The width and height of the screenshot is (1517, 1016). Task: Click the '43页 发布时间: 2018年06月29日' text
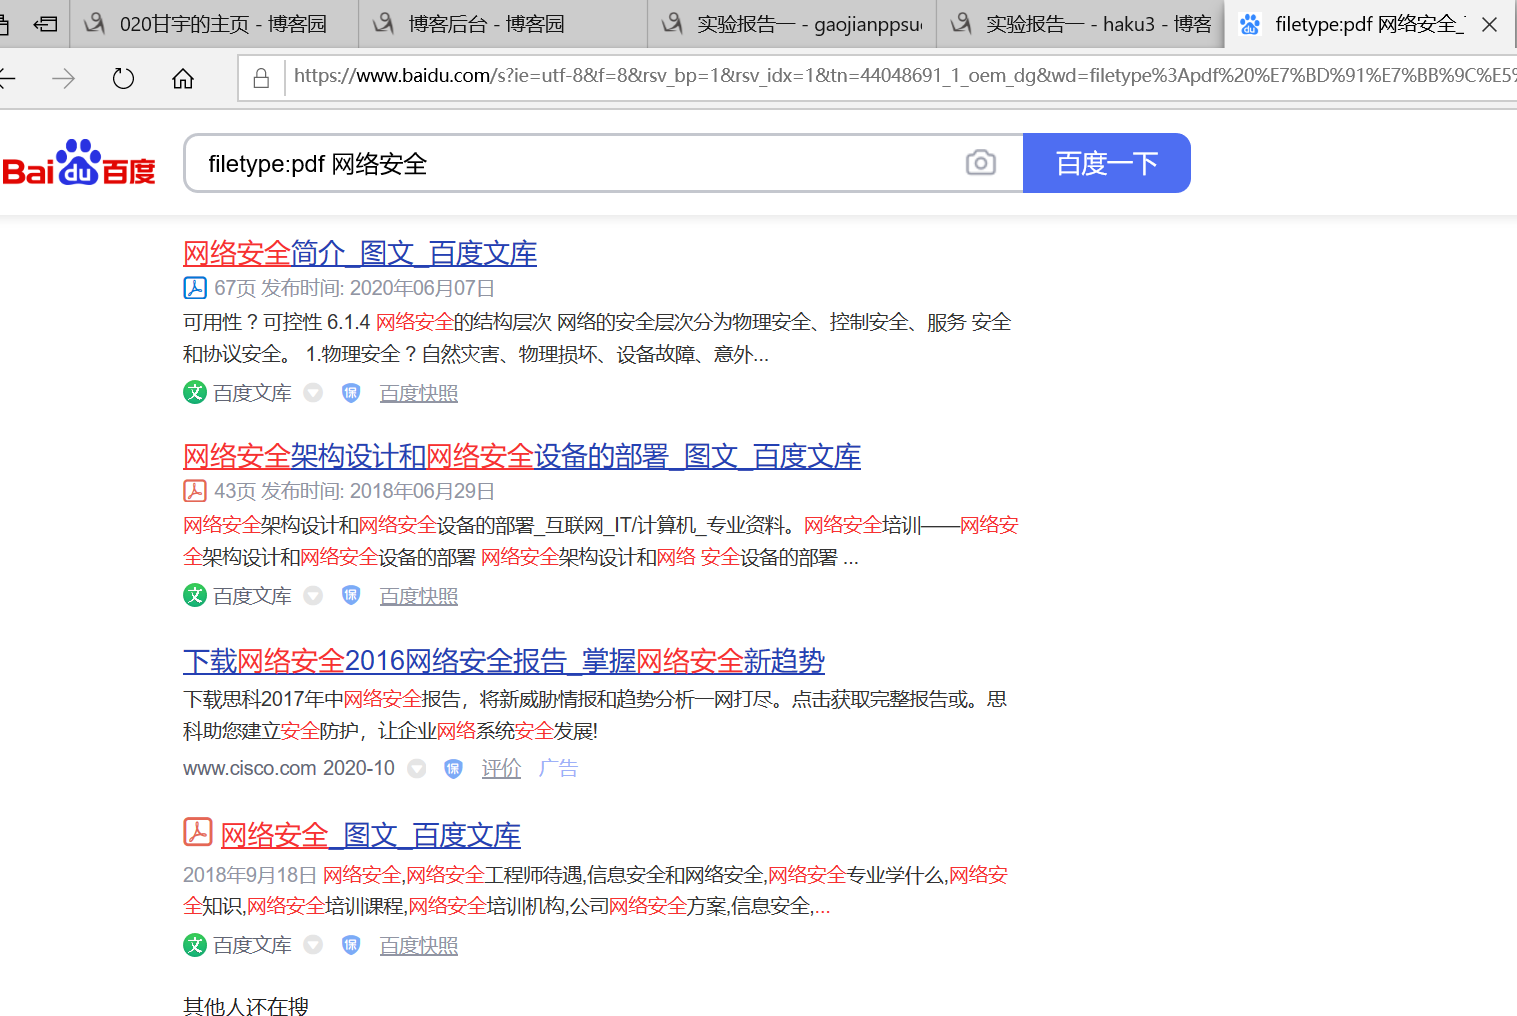point(355,491)
